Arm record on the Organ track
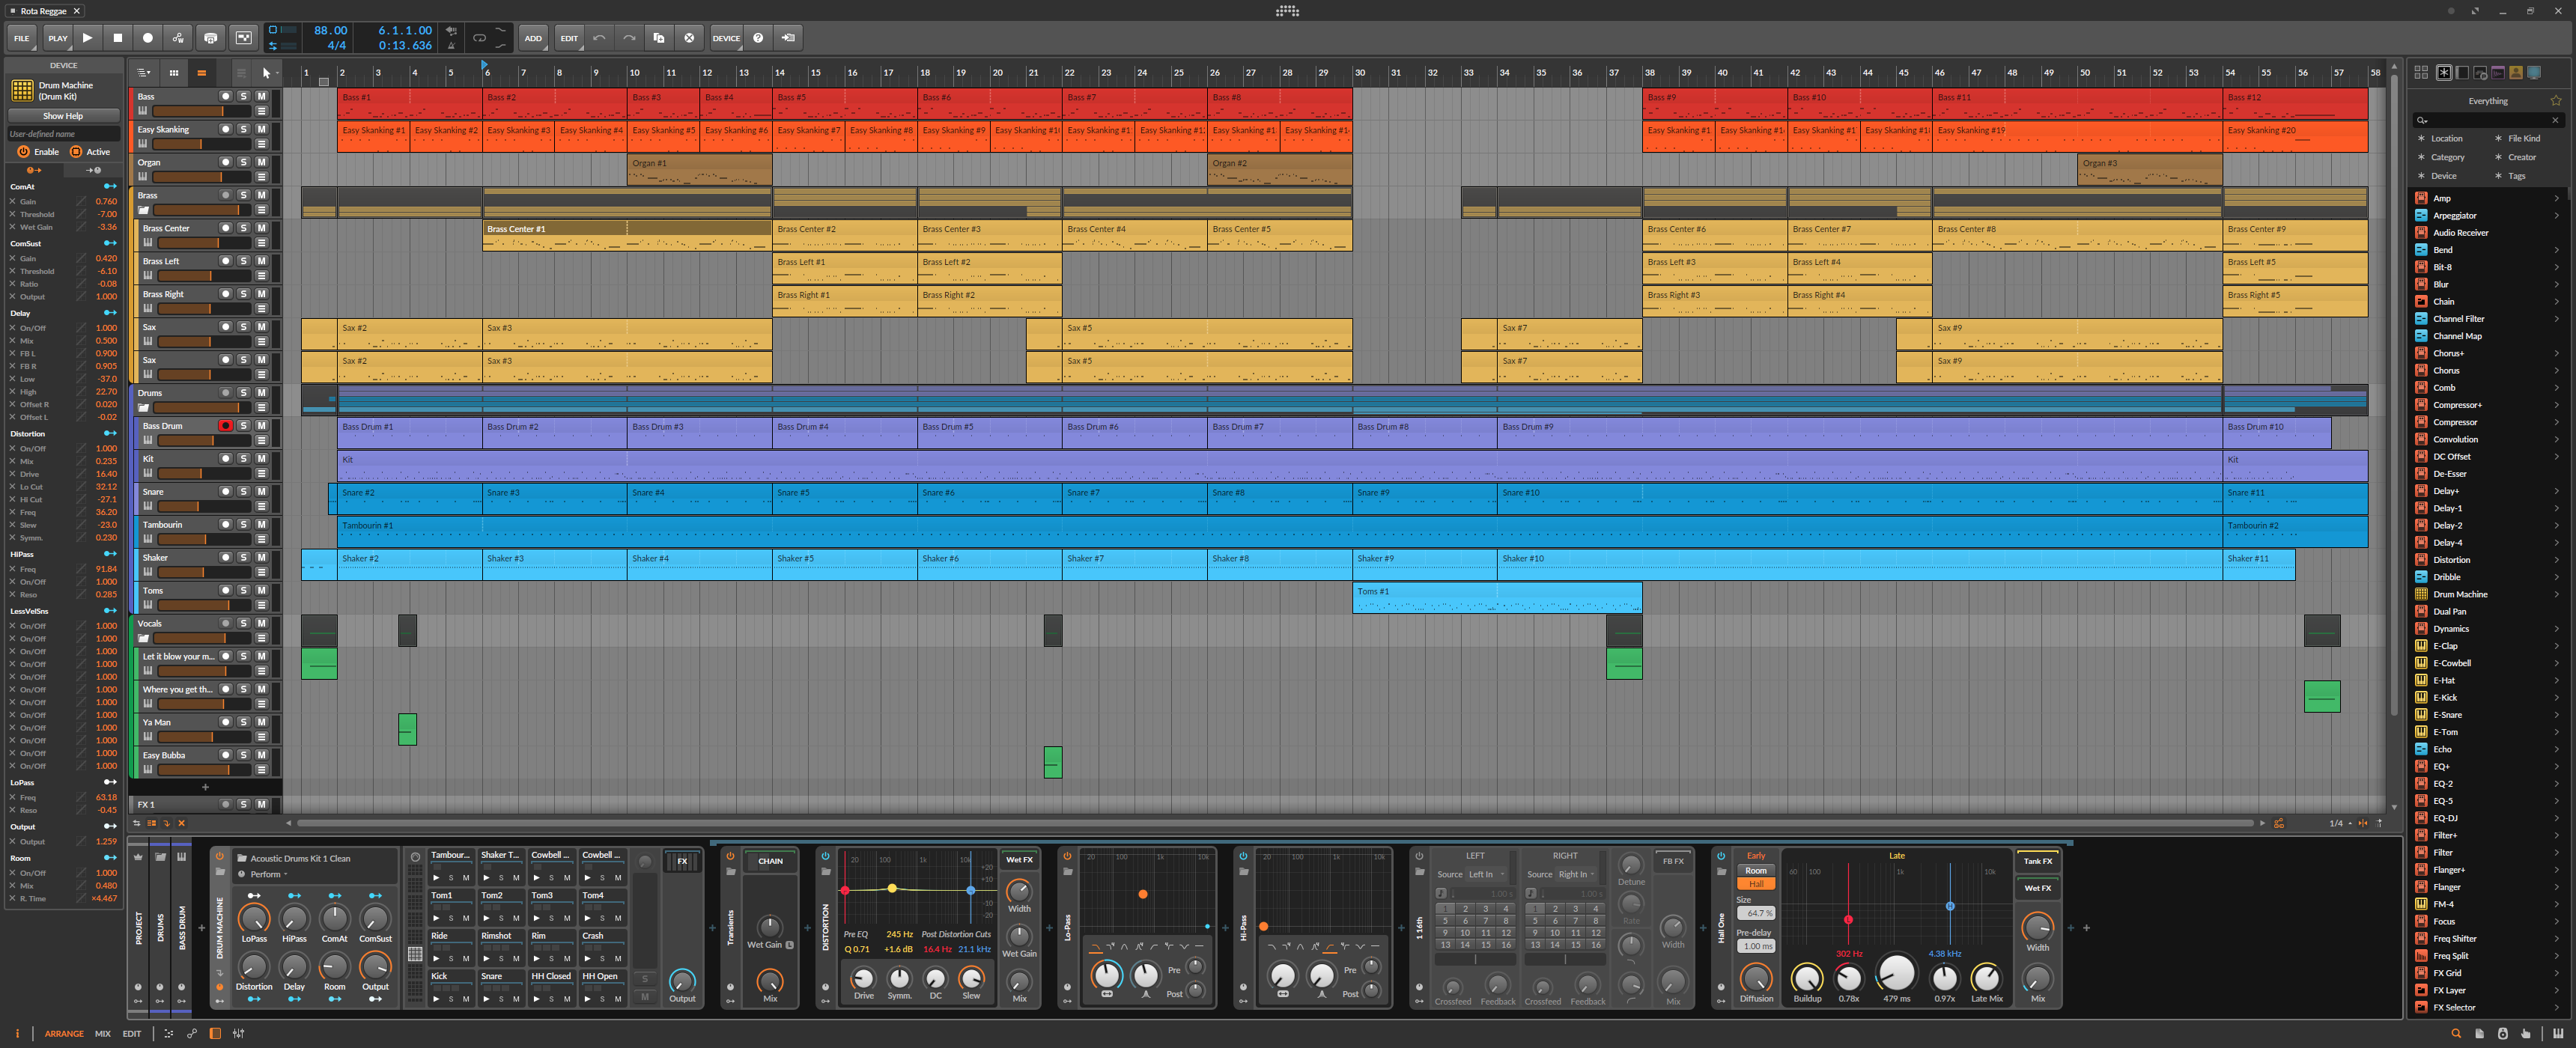 pyautogui.click(x=225, y=162)
